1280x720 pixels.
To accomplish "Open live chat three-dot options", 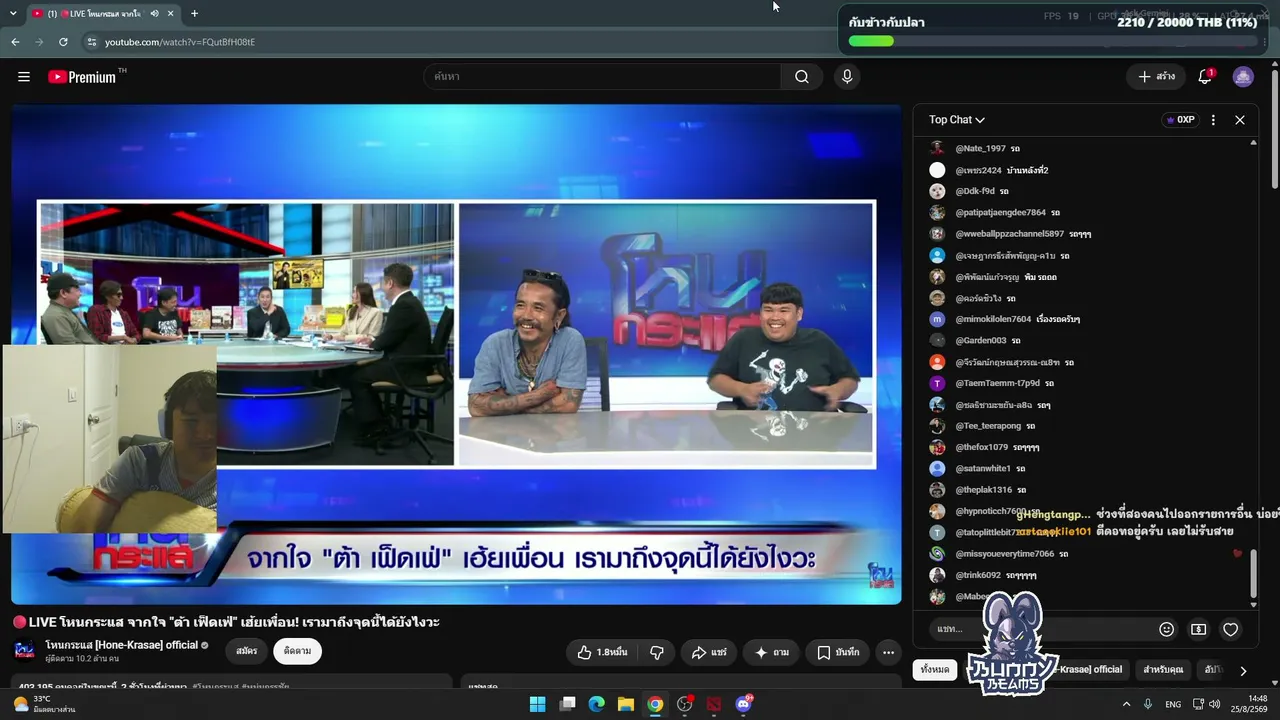I will point(1213,120).
